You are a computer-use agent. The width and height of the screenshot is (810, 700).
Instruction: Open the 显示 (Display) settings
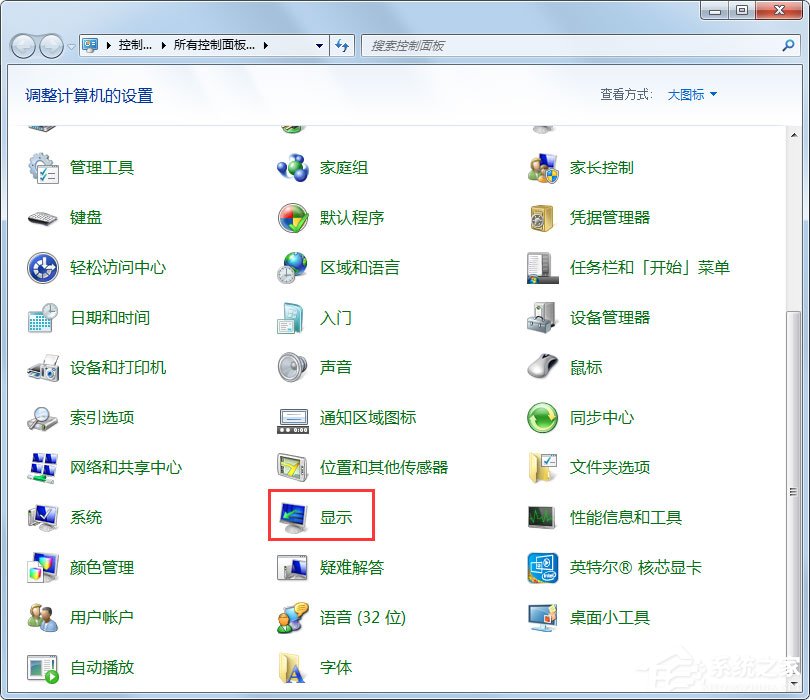334,518
